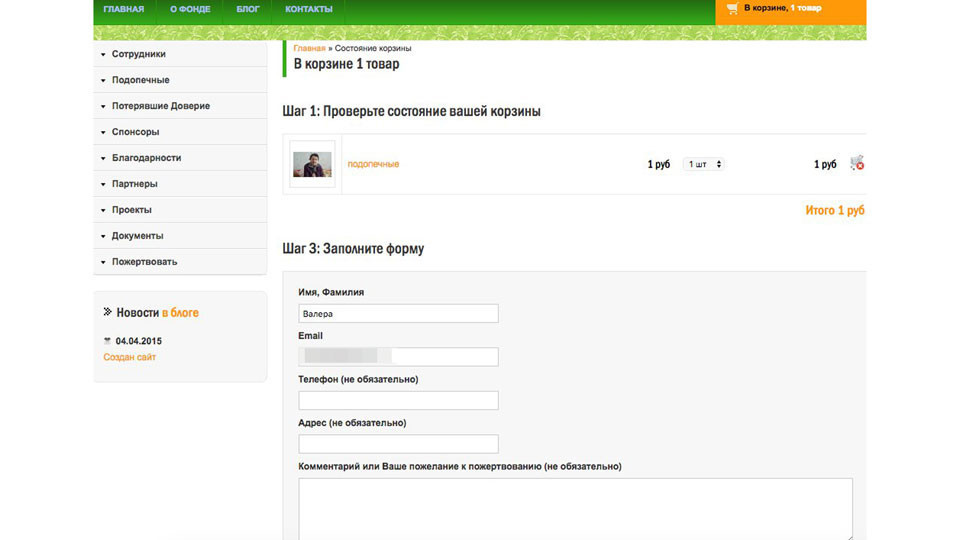The width and height of the screenshot is (960, 540).
Task: Click into the Комментарий text area
Action: [x=576, y=509]
